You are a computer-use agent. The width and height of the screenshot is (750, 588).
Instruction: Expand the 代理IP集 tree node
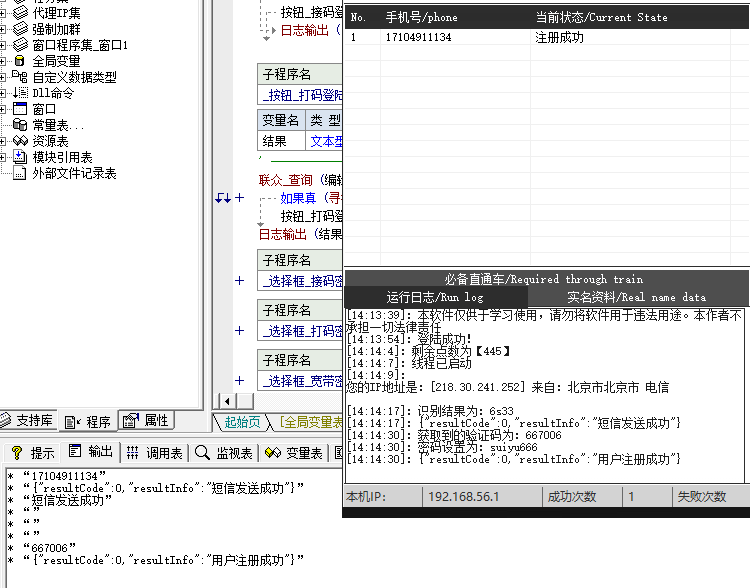(2, 13)
